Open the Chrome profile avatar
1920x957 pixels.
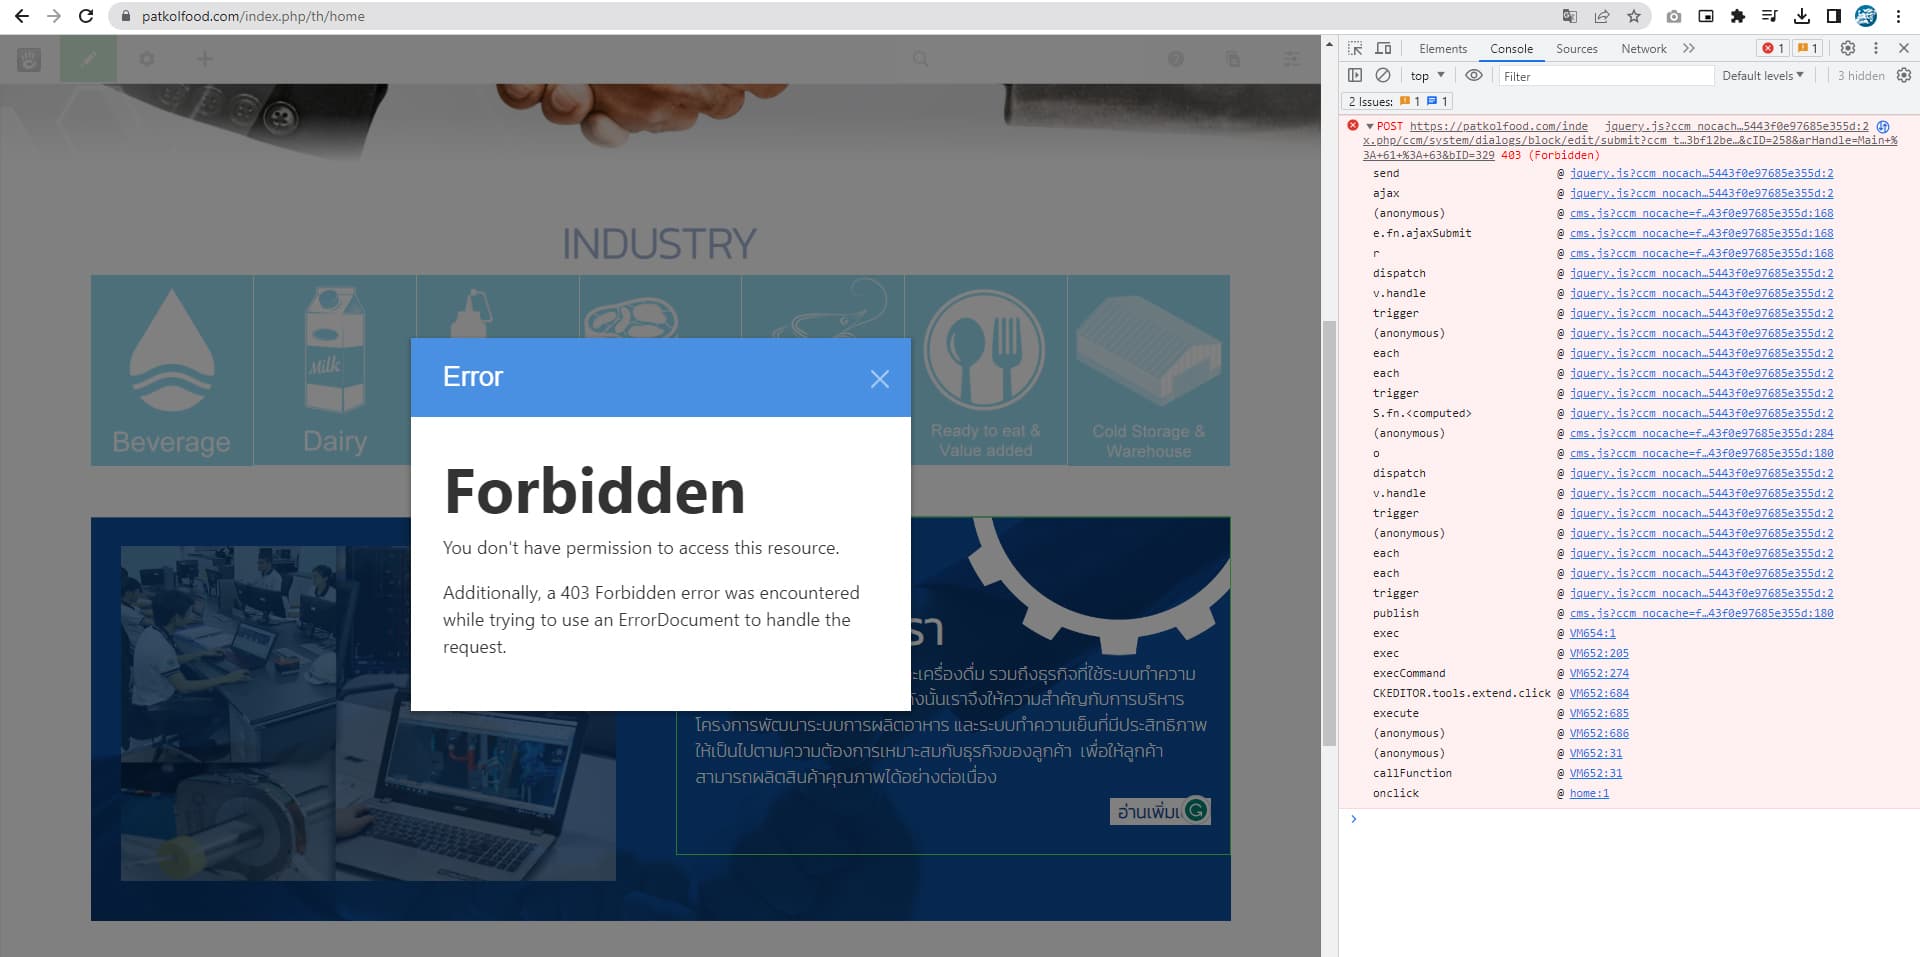coord(1866,16)
